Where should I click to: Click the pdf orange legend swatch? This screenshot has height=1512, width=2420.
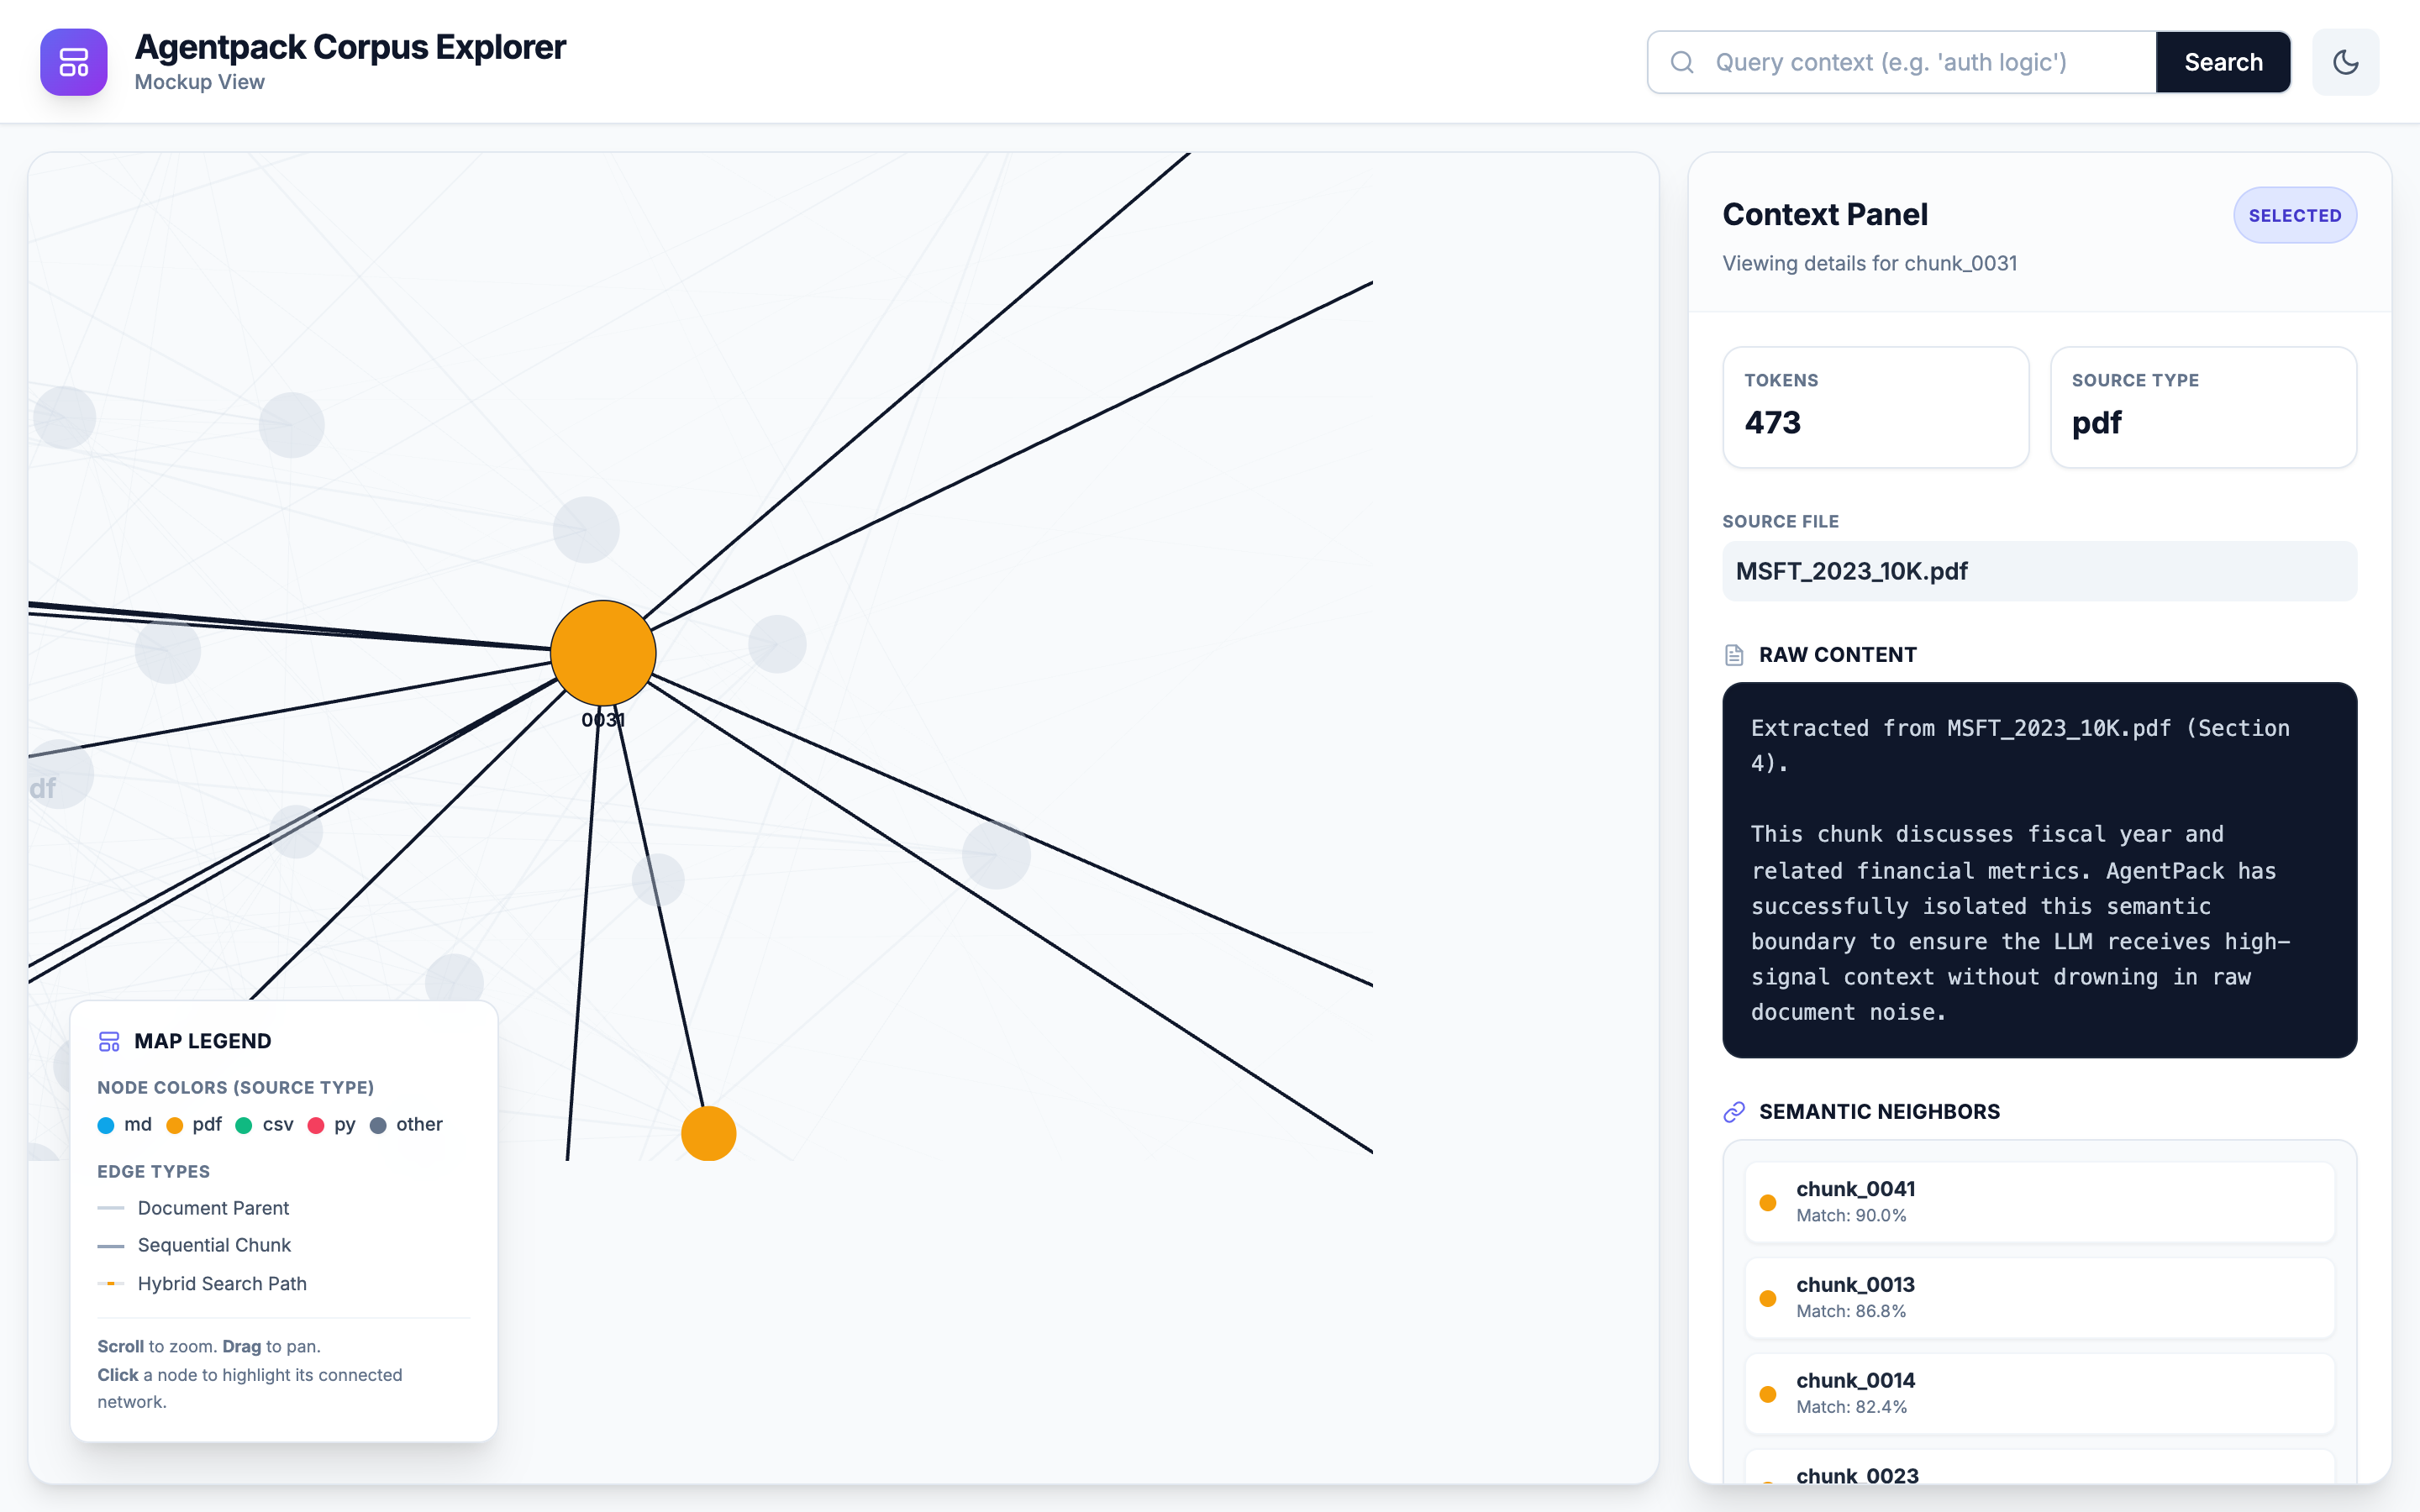point(174,1125)
